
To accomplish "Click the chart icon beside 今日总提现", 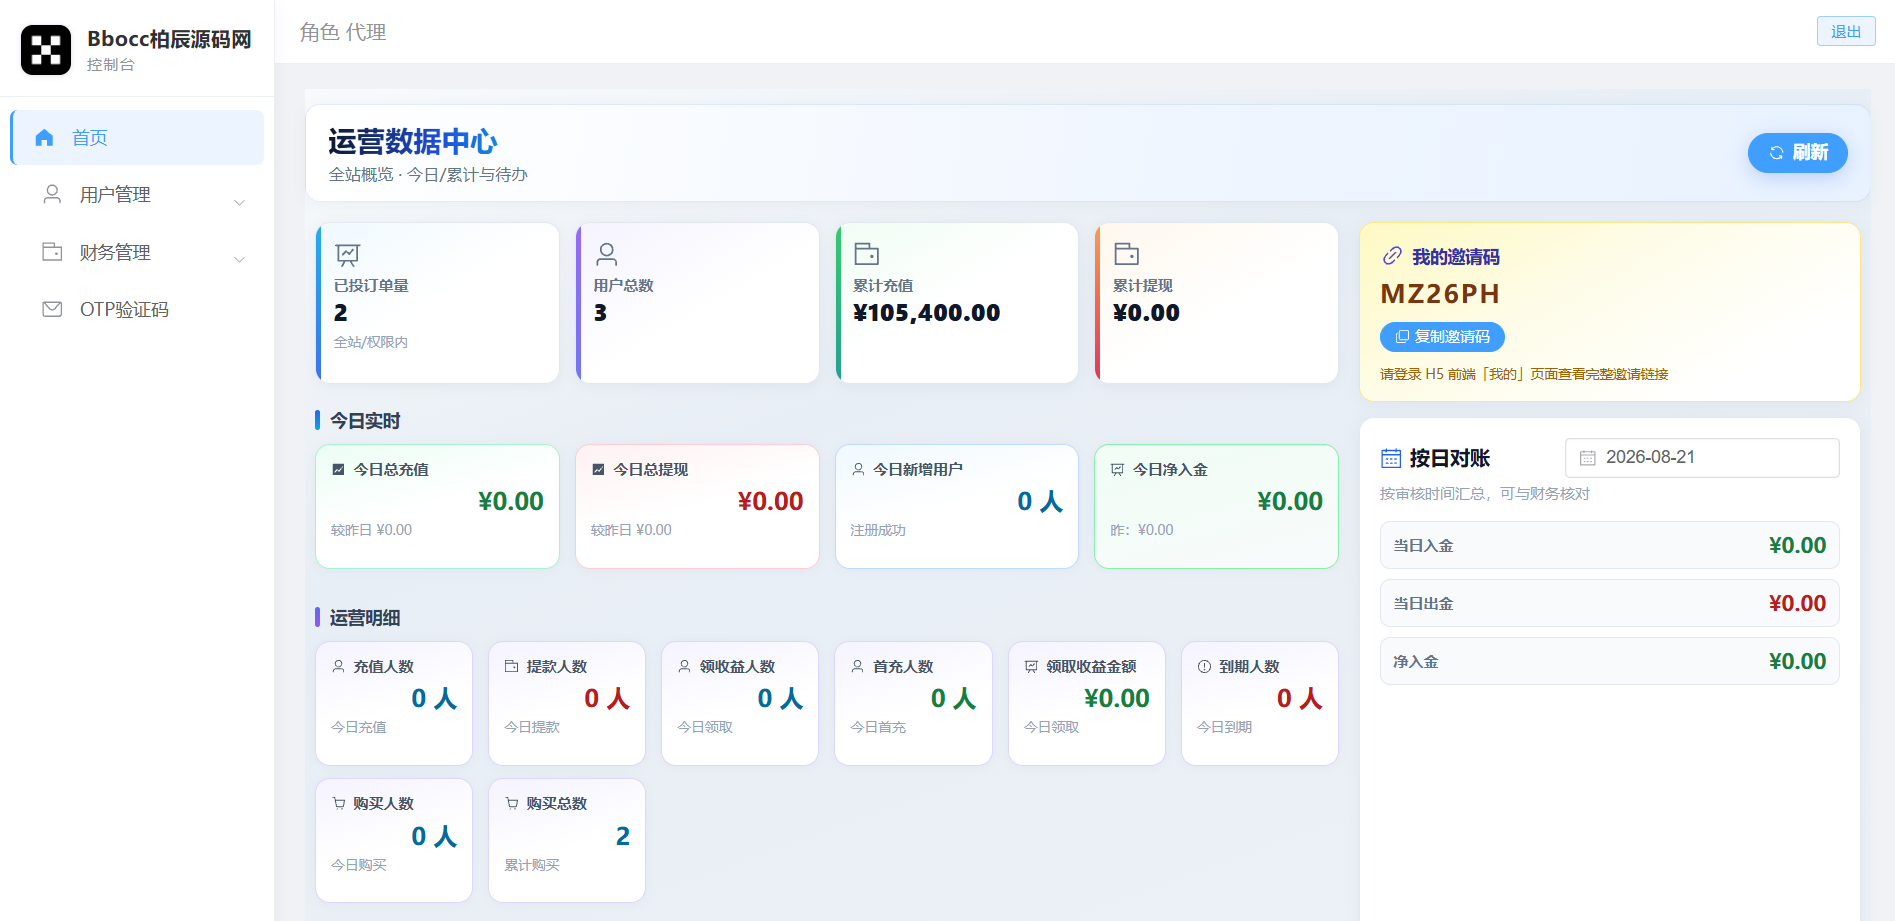I will (598, 469).
